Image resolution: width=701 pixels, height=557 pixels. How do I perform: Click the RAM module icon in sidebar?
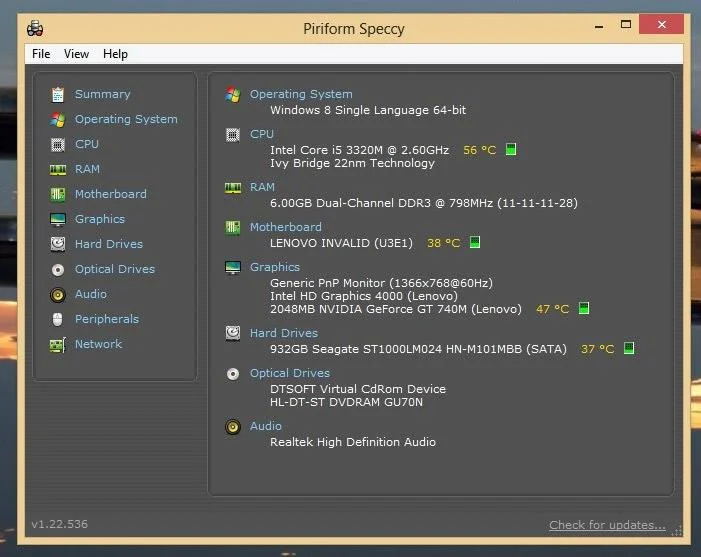[58, 169]
